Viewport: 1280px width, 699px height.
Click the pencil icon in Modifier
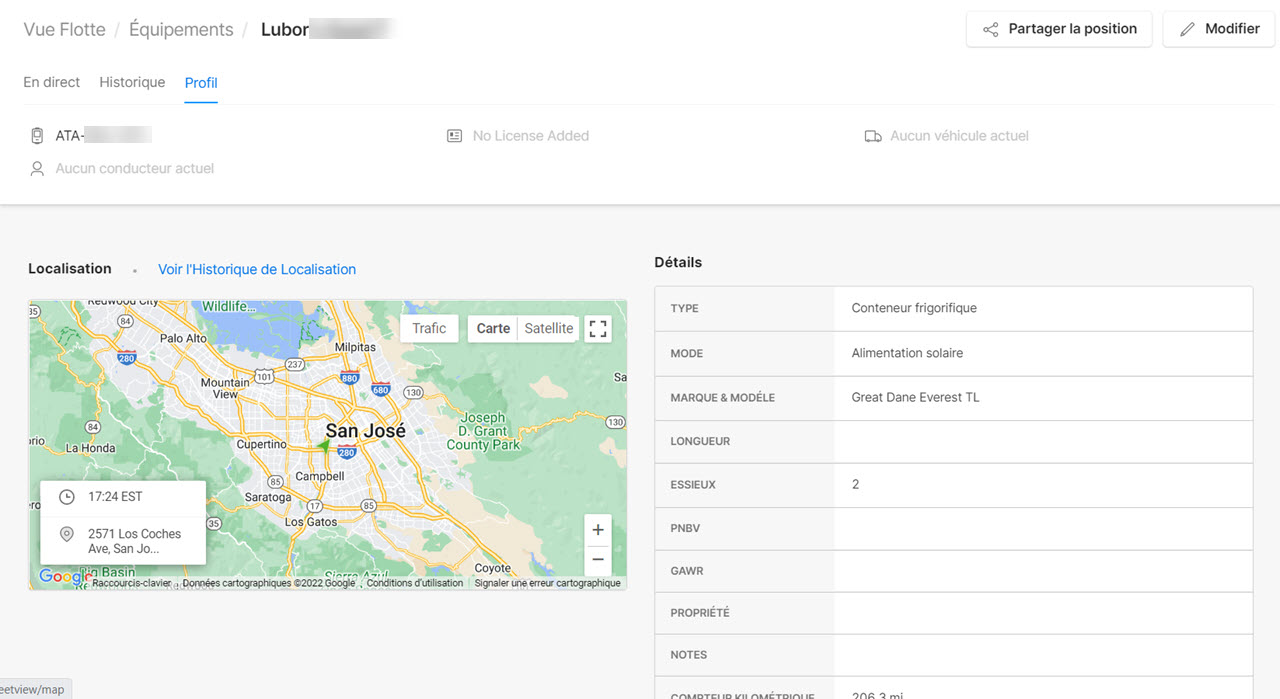[x=1187, y=29]
